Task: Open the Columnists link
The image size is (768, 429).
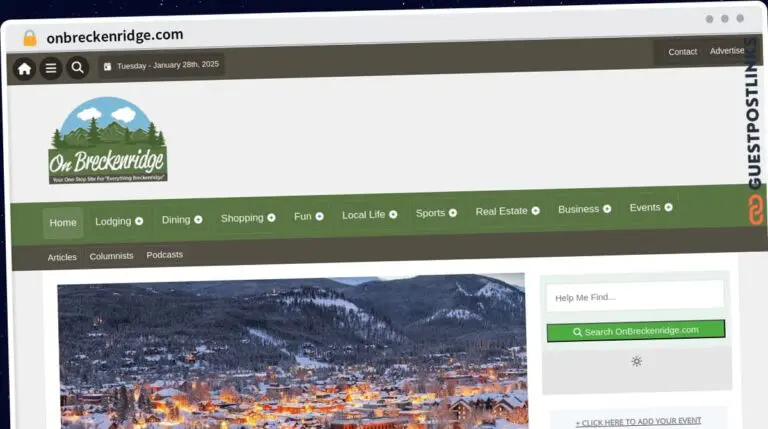Action: pos(111,256)
